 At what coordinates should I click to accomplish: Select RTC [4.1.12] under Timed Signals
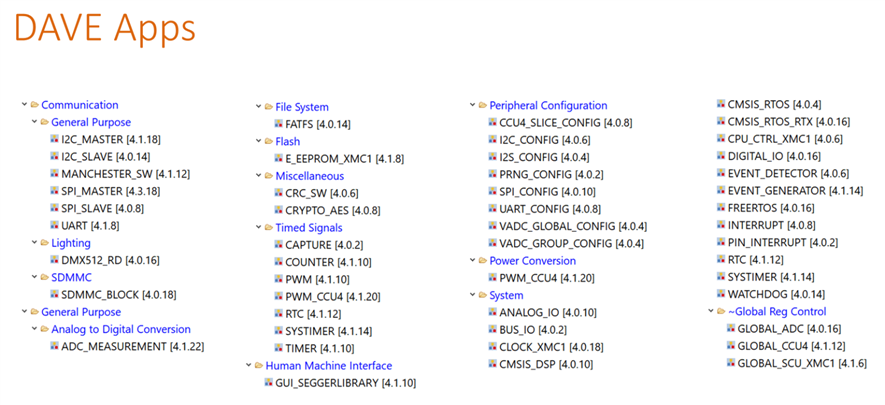pyautogui.click(x=313, y=314)
